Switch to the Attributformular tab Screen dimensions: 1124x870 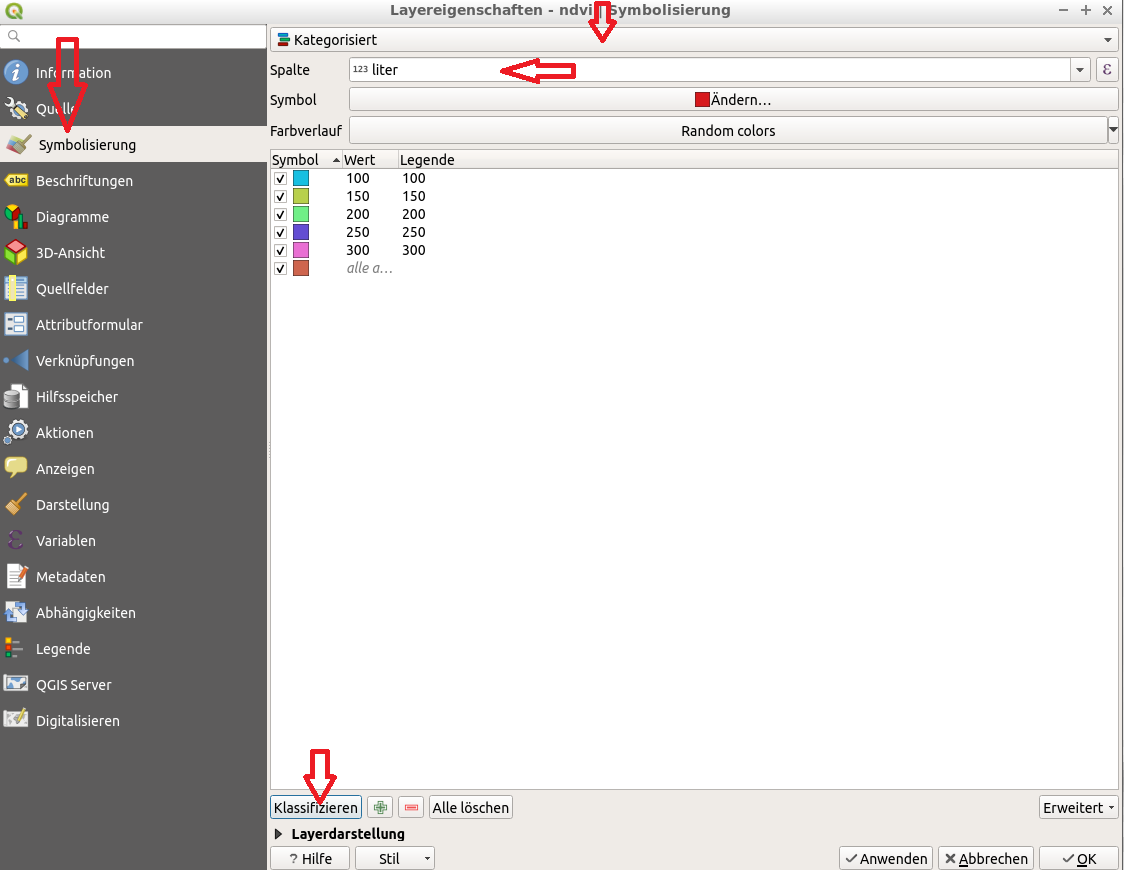[89, 325]
